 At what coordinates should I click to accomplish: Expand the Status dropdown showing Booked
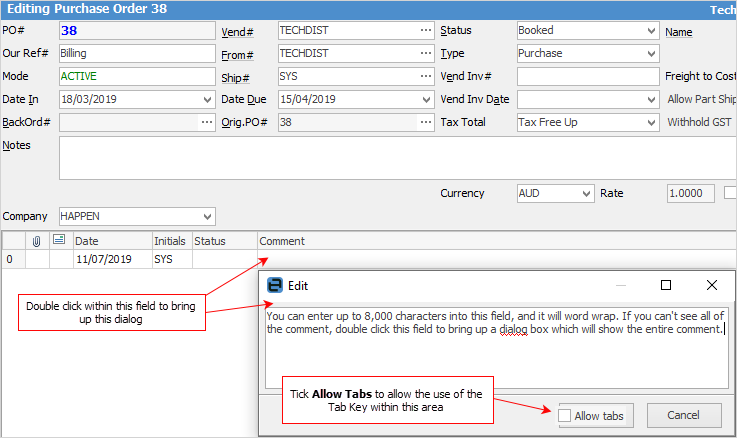(x=651, y=31)
